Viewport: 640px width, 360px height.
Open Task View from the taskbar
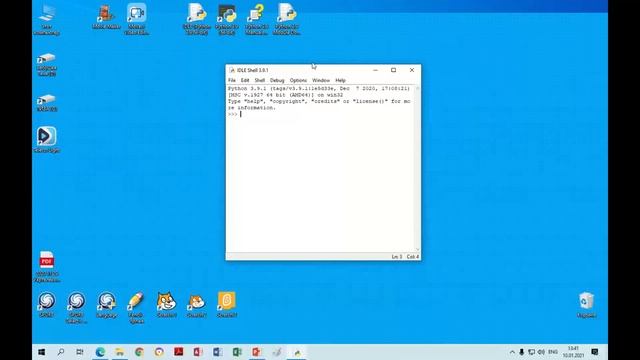[80, 352]
